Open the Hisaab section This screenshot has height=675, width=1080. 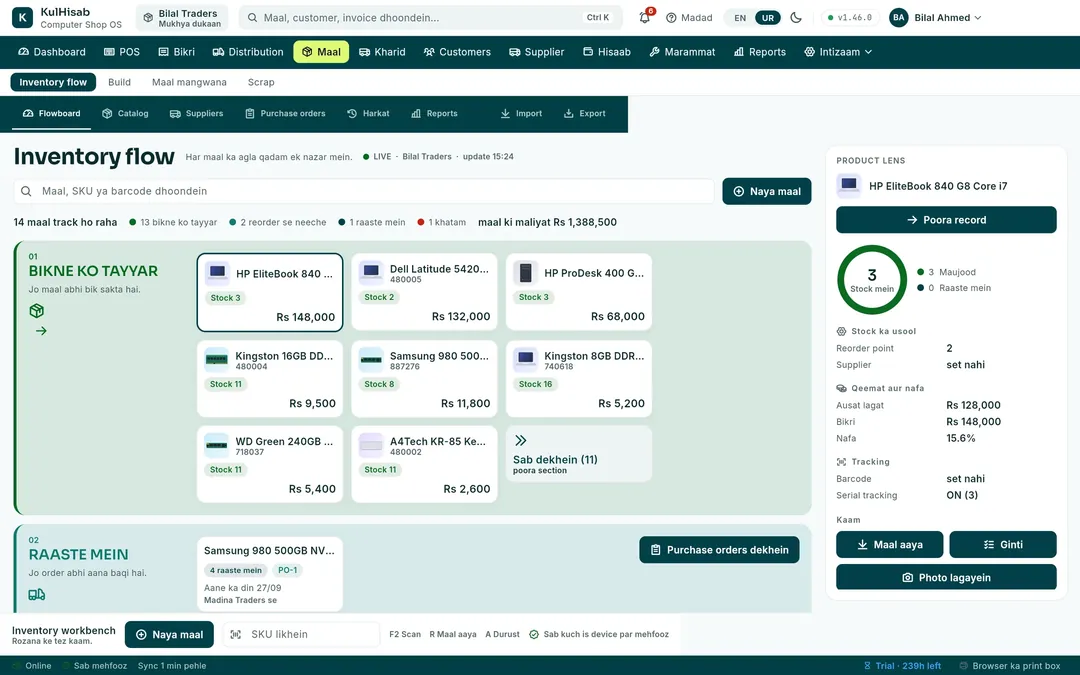(x=607, y=52)
